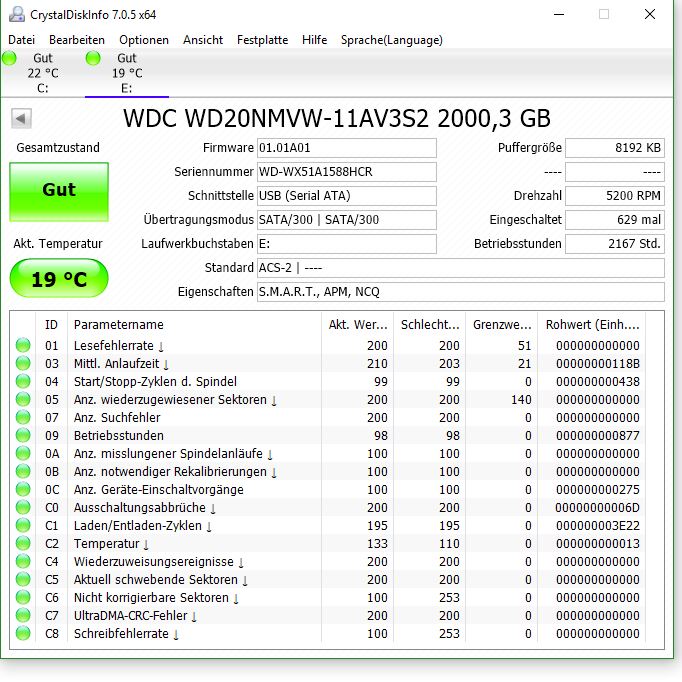682x682 pixels.
Task: Open the Ansicht menu
Action: coord(203,40)
